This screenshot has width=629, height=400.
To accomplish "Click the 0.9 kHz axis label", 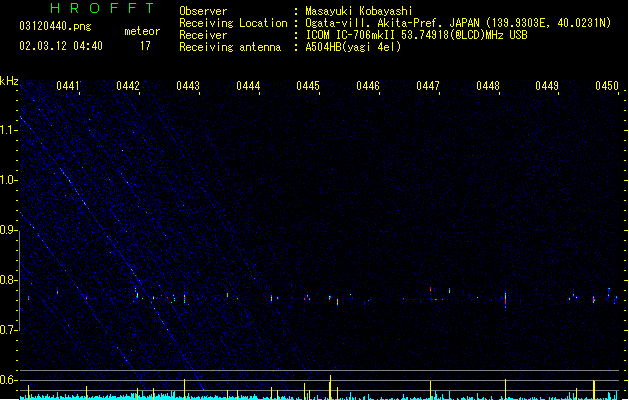I will (x=9, y=230).
